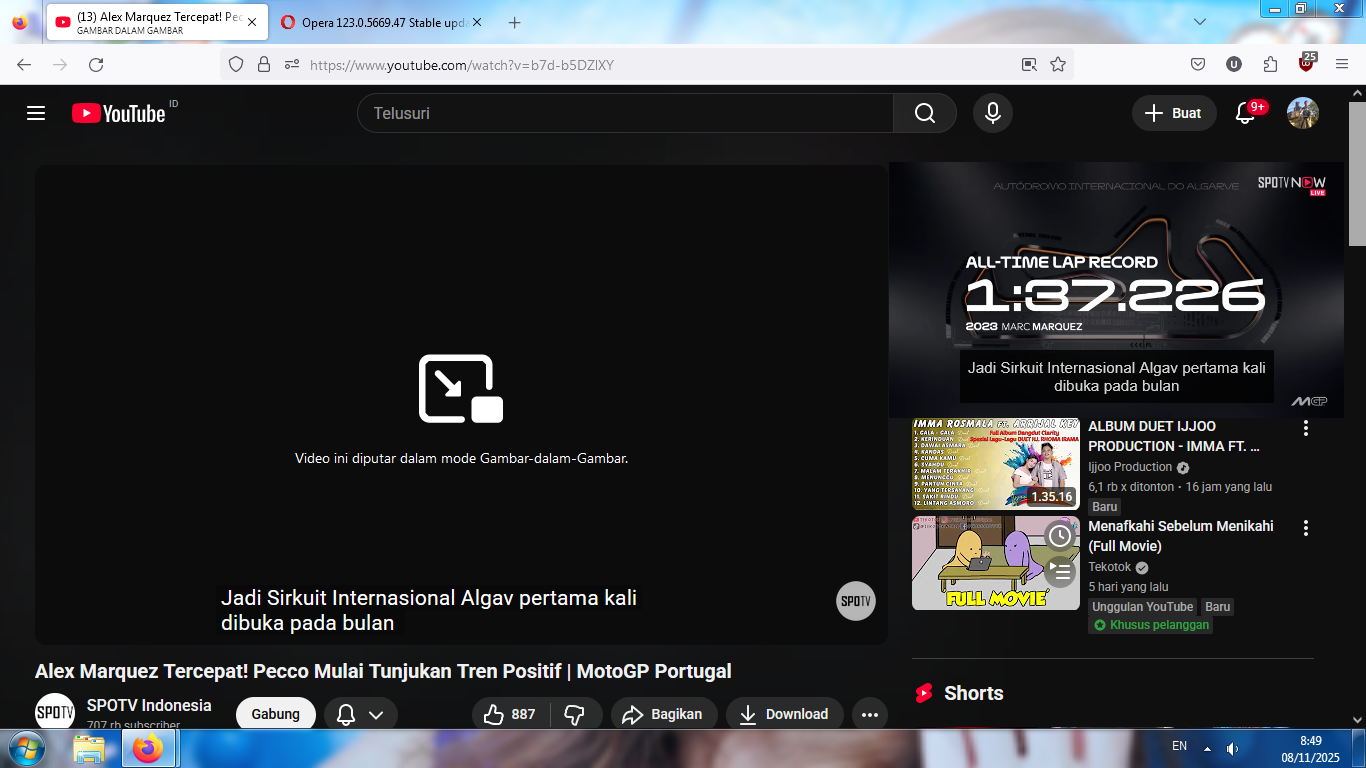Click into the Telusuri search field

point(625,113)
